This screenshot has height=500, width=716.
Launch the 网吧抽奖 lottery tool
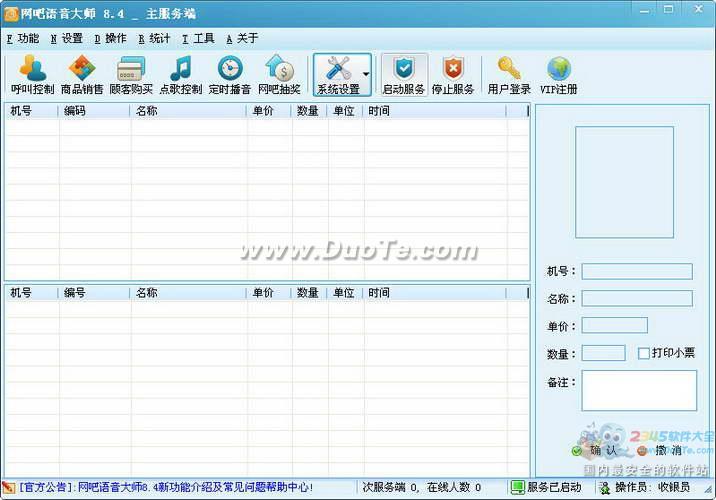(279, 75)
